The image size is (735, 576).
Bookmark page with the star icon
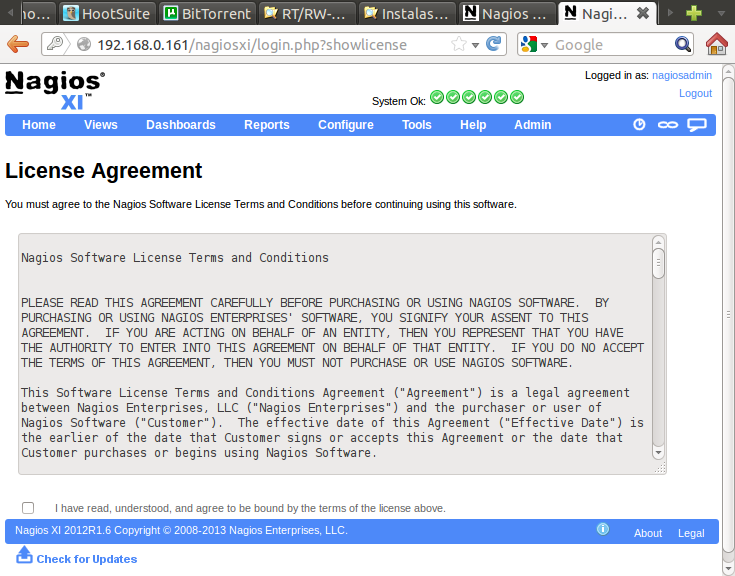[458, 45]
